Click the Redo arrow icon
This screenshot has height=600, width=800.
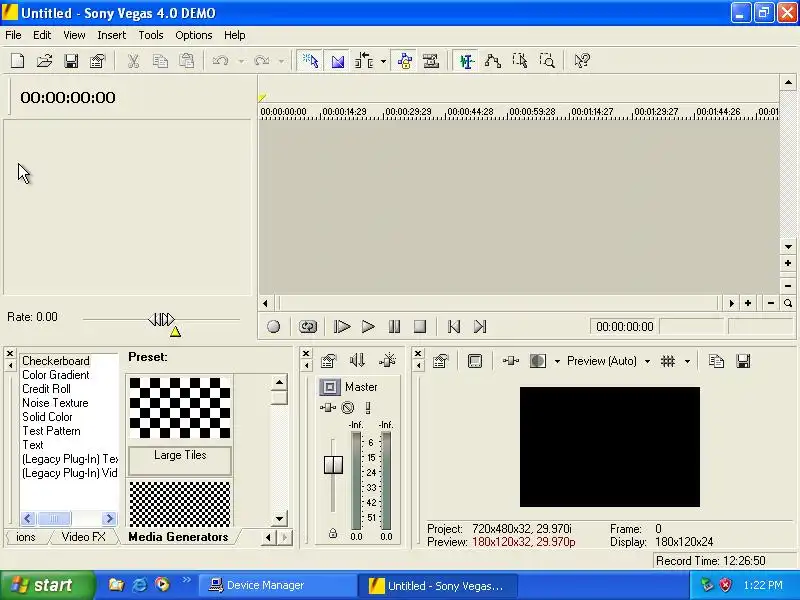[x=262, y=61]
